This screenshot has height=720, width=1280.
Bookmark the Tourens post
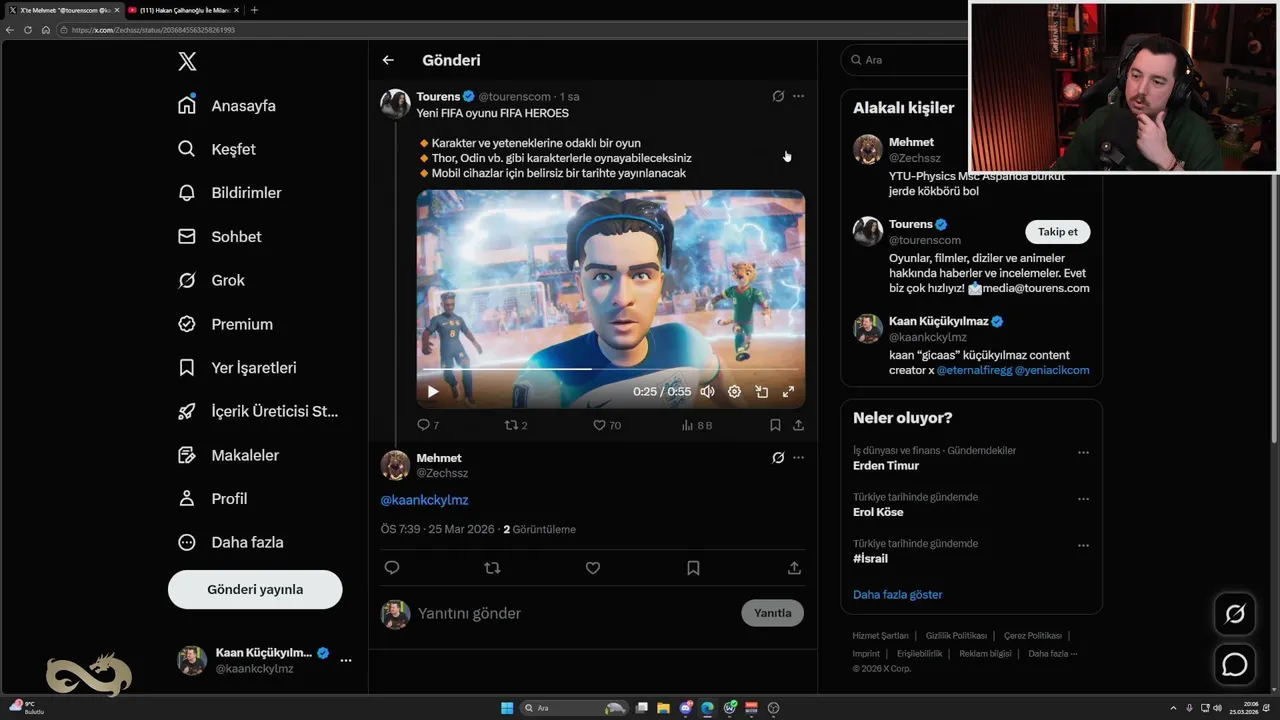click(x=775, y=425)
